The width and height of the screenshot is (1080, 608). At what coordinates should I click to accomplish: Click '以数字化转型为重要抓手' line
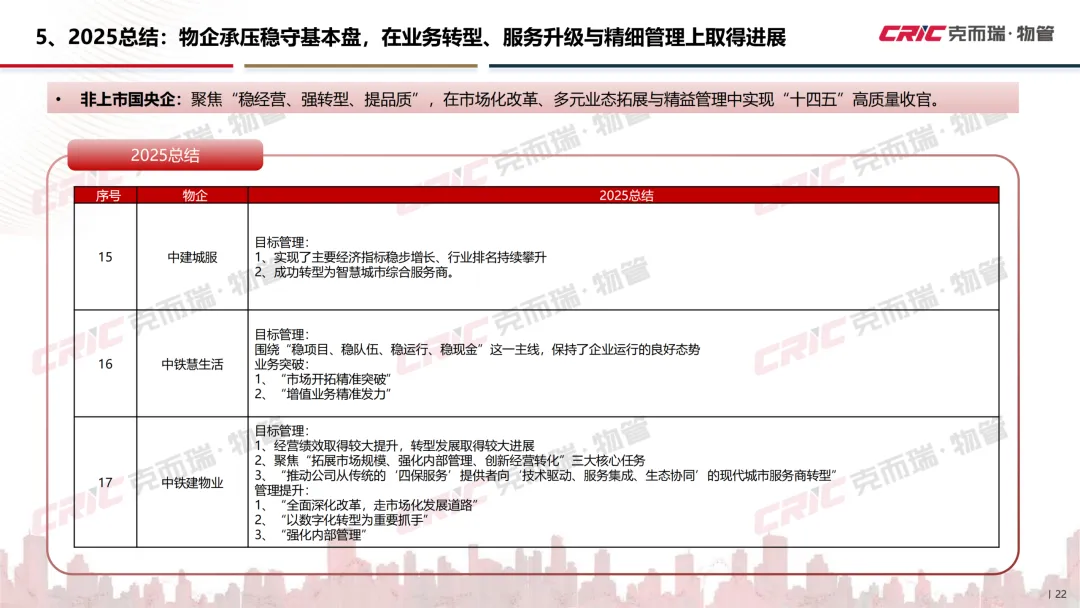(342, 520)
